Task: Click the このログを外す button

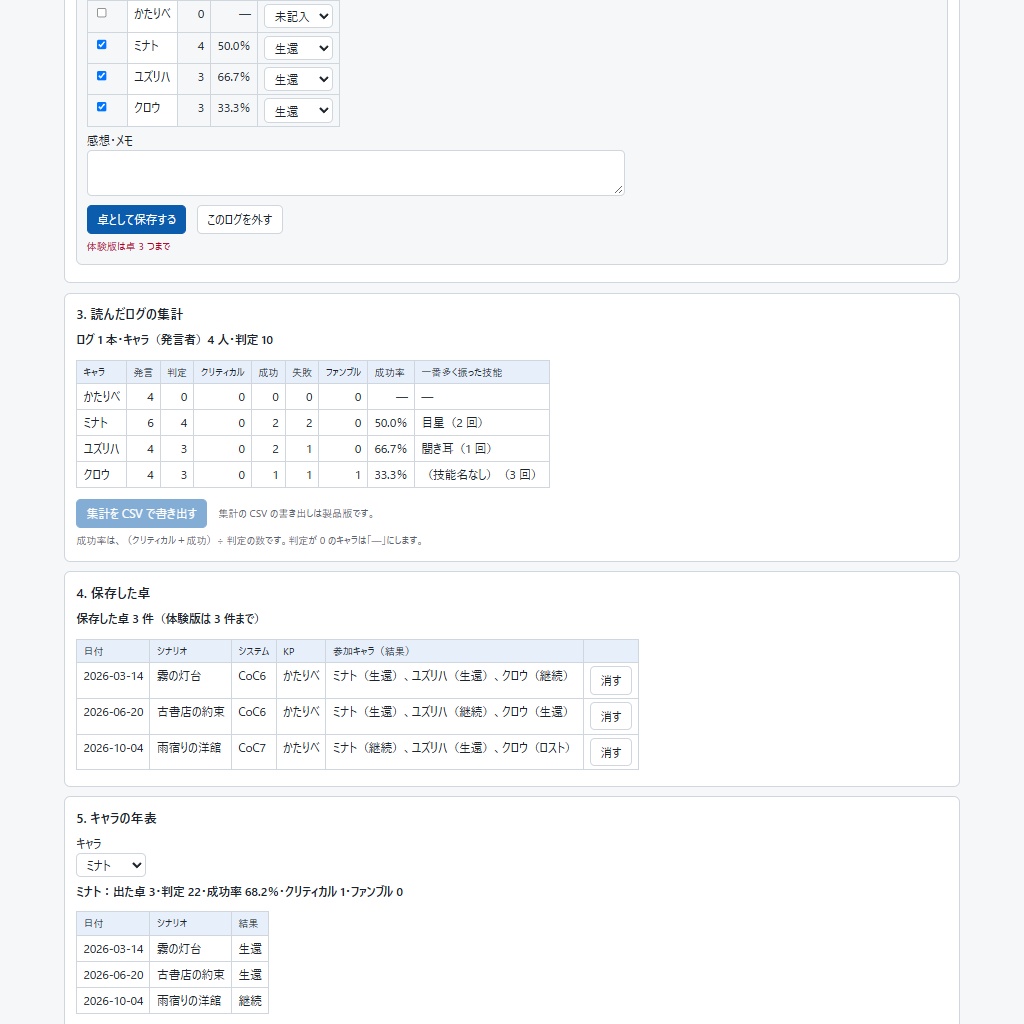Action: [x=240, y=219]
